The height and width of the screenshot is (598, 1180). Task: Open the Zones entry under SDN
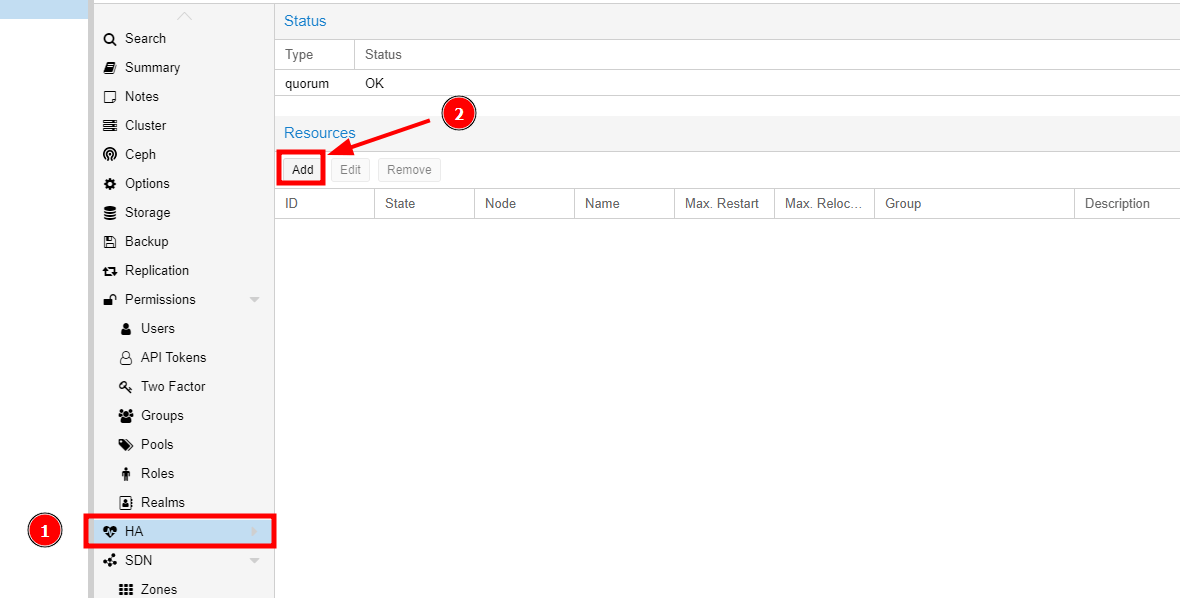click(x=158, y=589)
